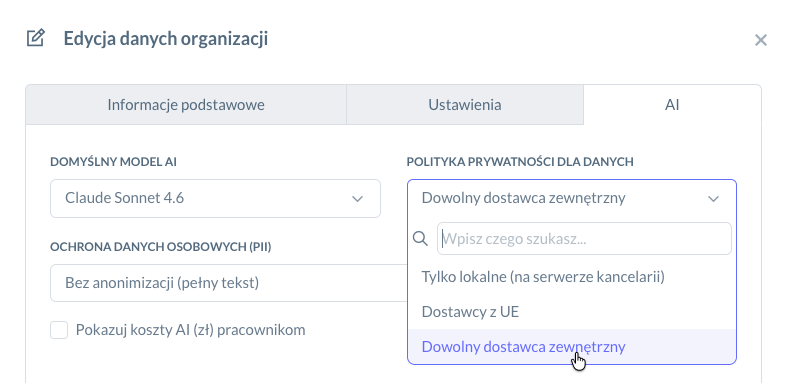Click the Pokazuj koszty AI (zł) pracownikom label
This screenshot has height=383, width=801.
click(191, 330)
